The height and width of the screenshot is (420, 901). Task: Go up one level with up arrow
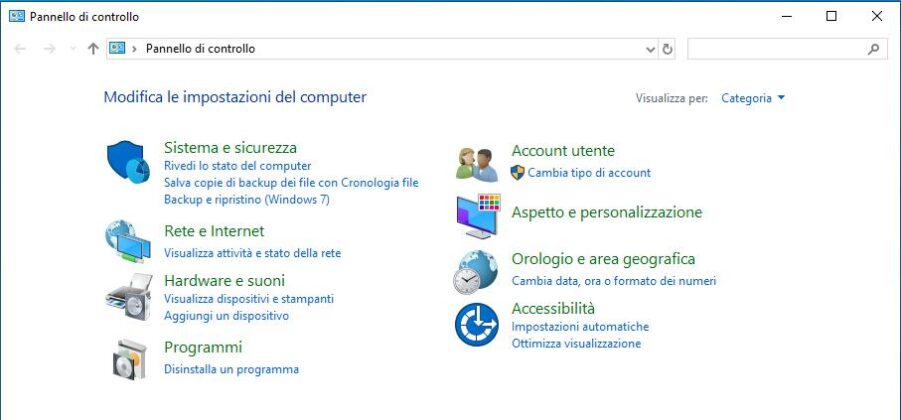(x=93, y=49)
